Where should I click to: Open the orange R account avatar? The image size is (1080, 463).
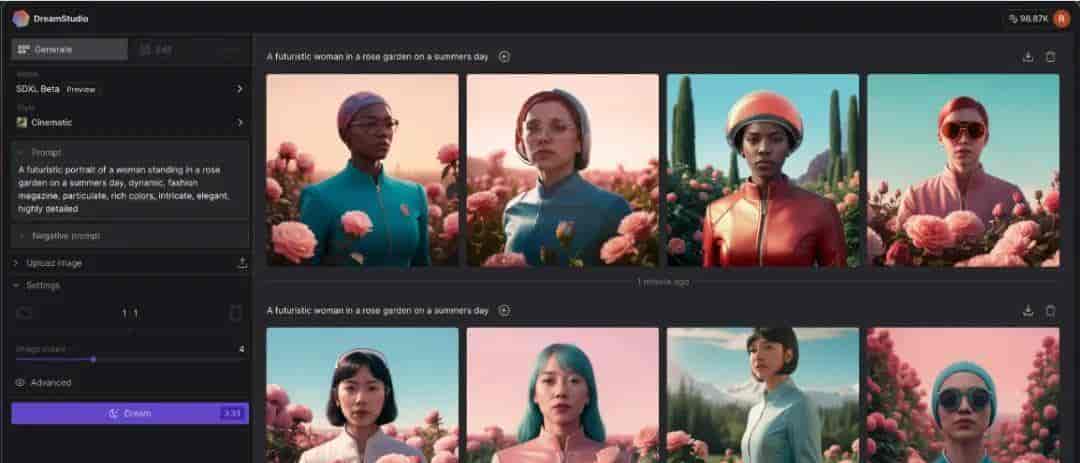pos(1061,19)
